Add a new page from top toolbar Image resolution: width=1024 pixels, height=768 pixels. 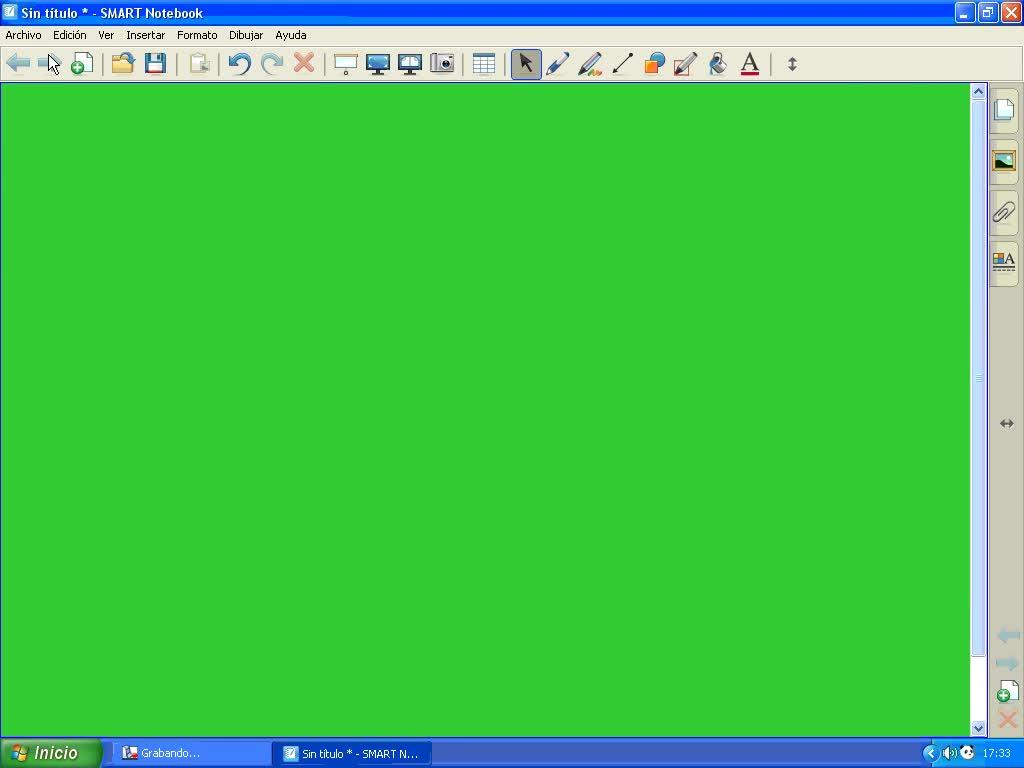(x=82, y=63)
